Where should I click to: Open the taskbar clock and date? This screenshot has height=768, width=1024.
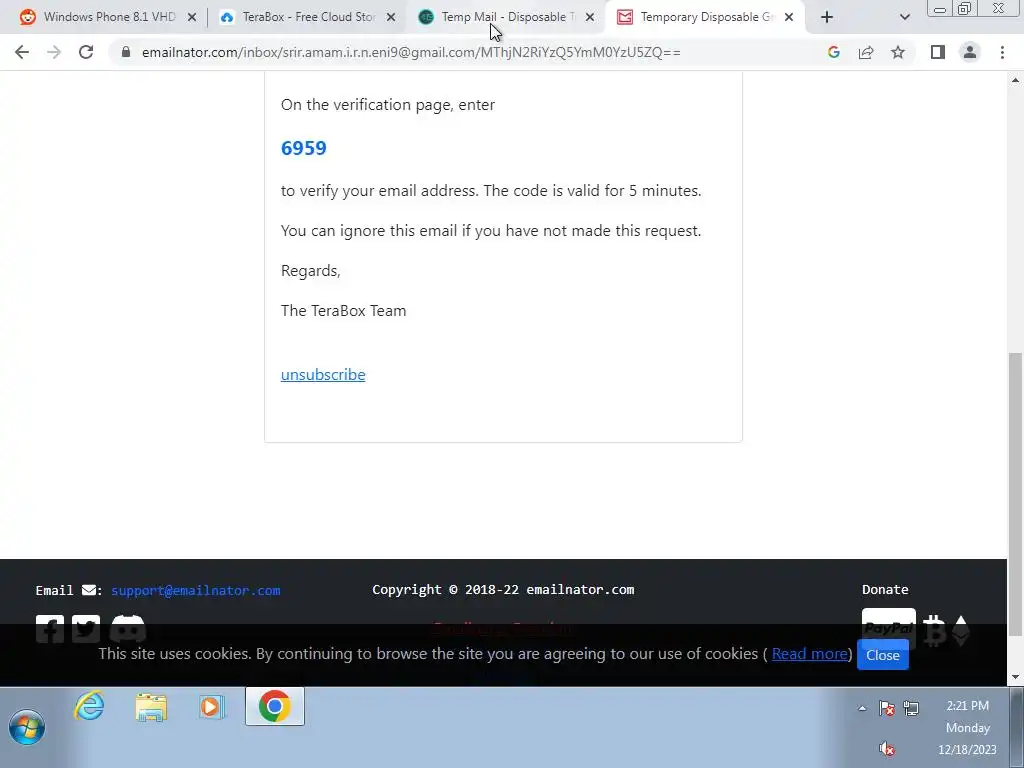[967, 728]
